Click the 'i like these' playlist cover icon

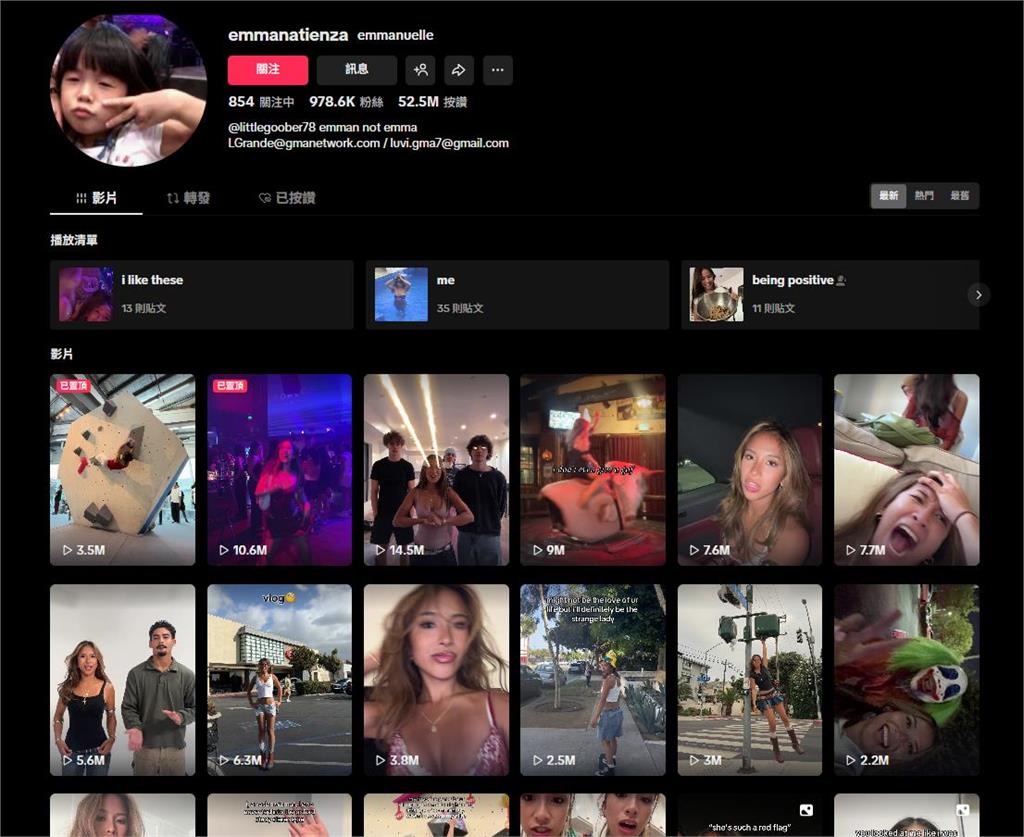coord(86,294)
